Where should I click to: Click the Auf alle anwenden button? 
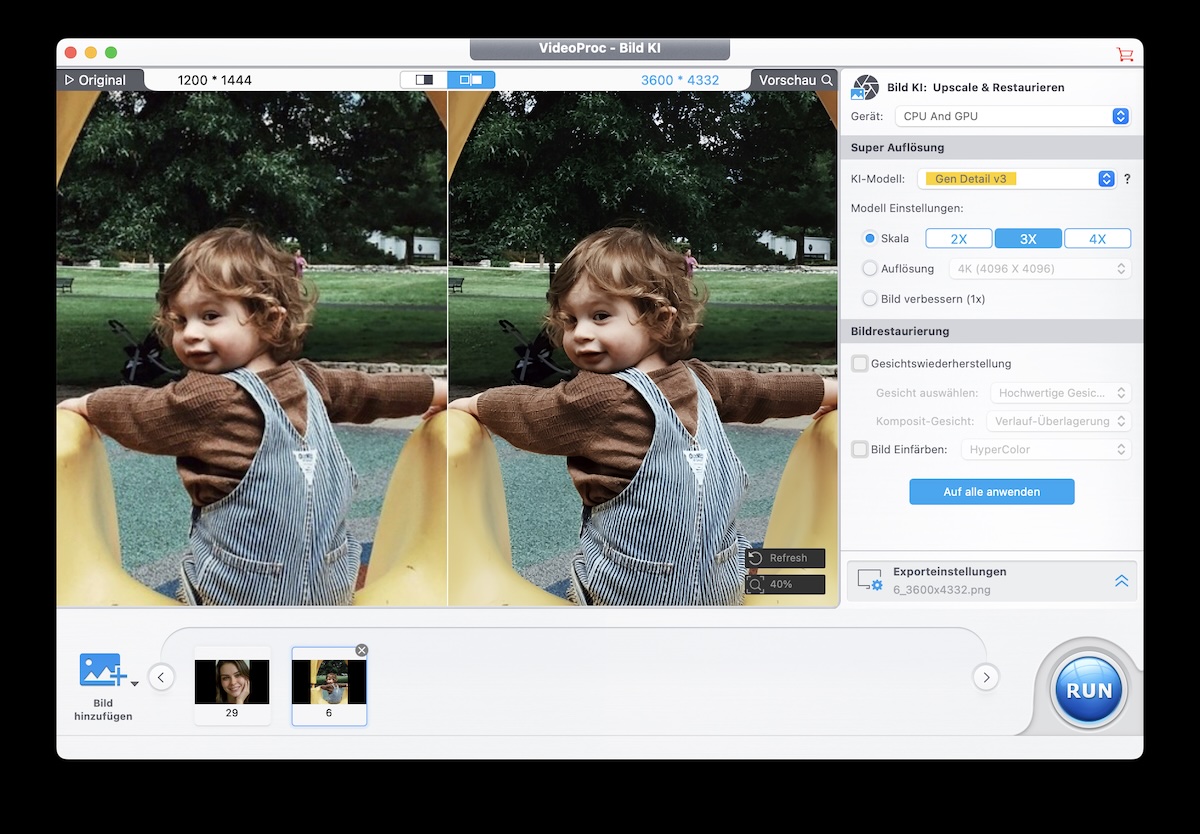pyautogui.click(x=991, y=492)
